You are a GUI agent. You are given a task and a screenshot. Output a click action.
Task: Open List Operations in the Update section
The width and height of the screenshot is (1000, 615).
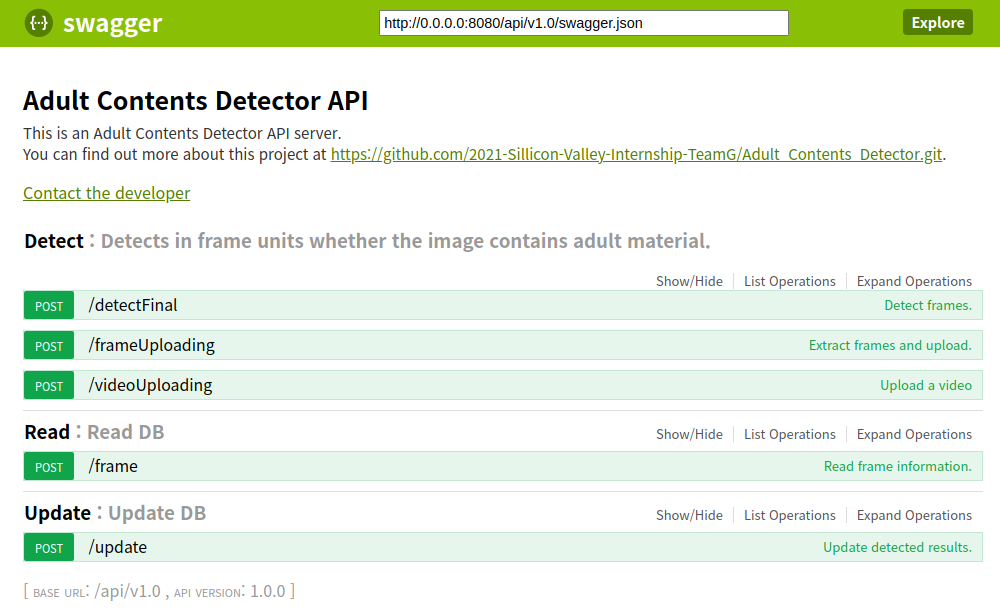790,515
